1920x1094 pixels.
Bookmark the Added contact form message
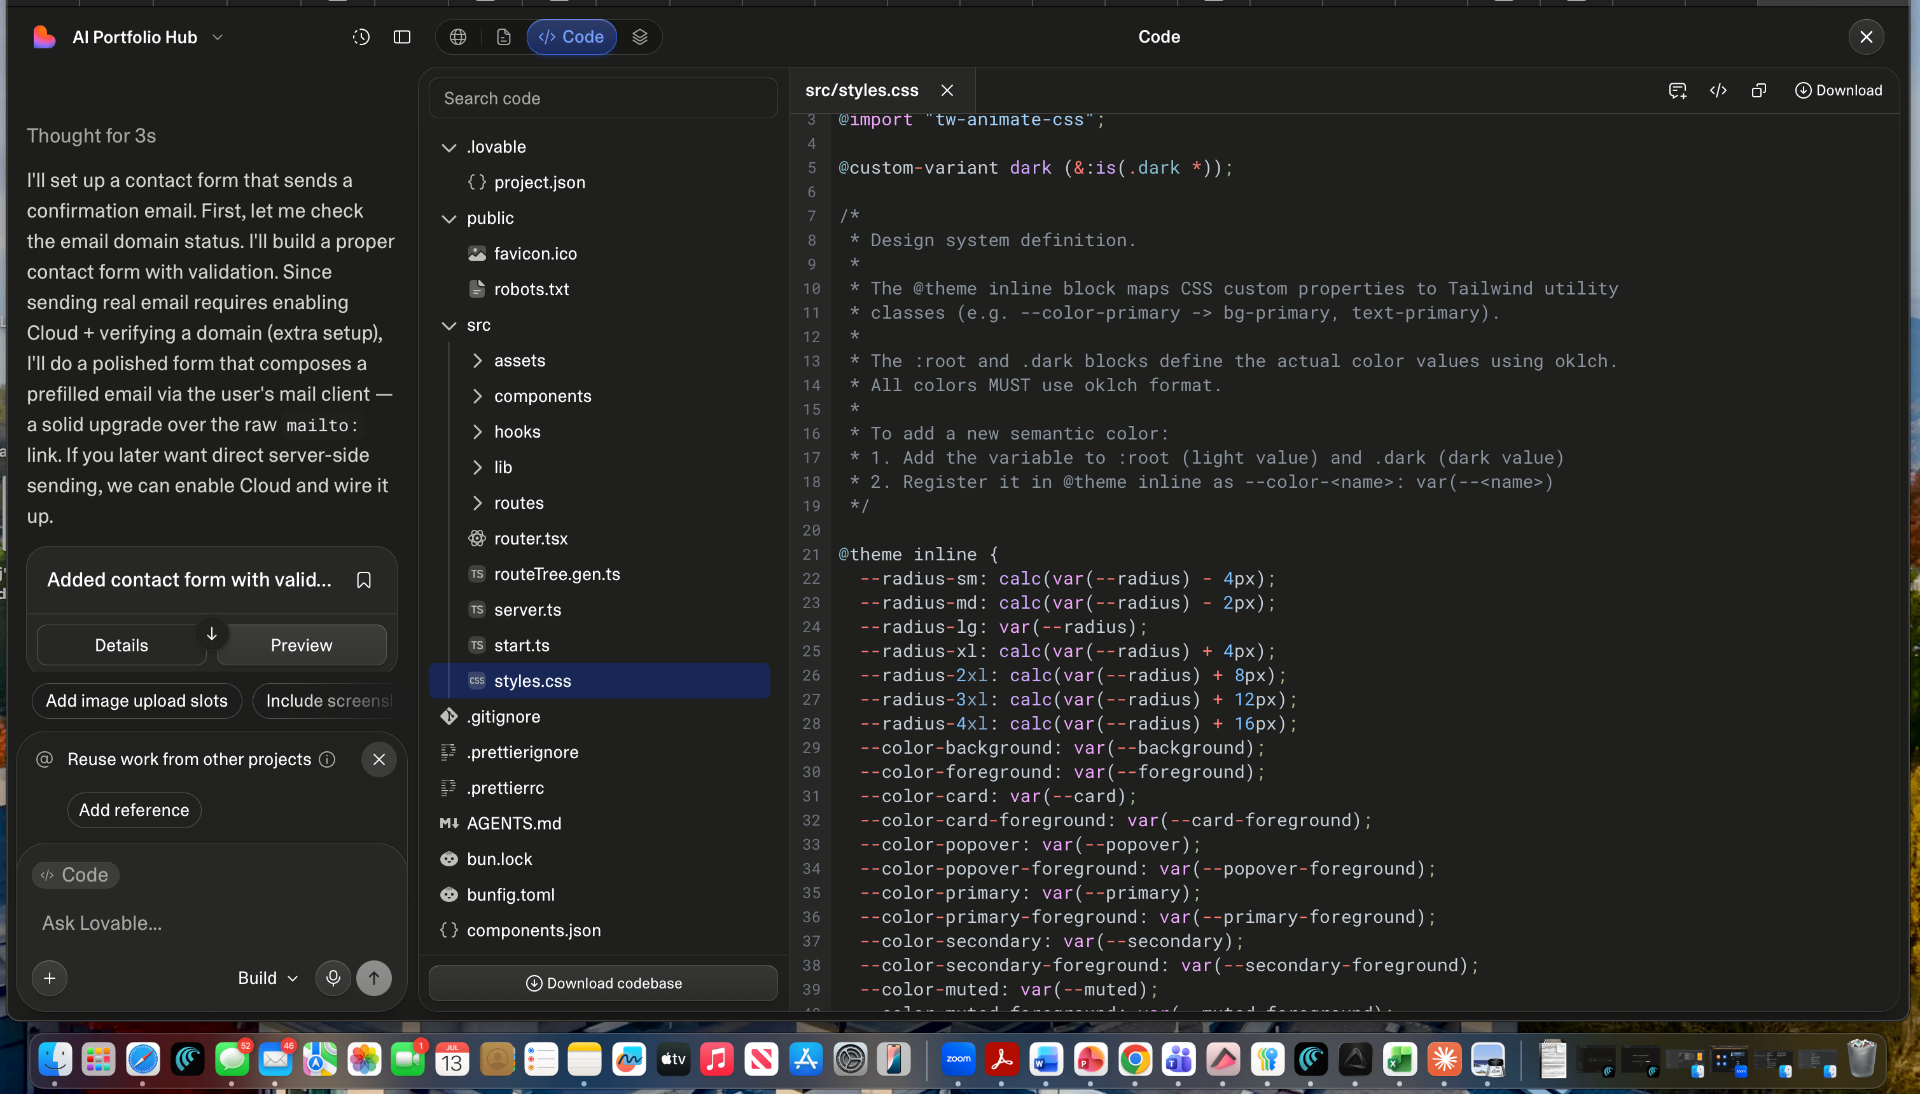tap(364, 580)
